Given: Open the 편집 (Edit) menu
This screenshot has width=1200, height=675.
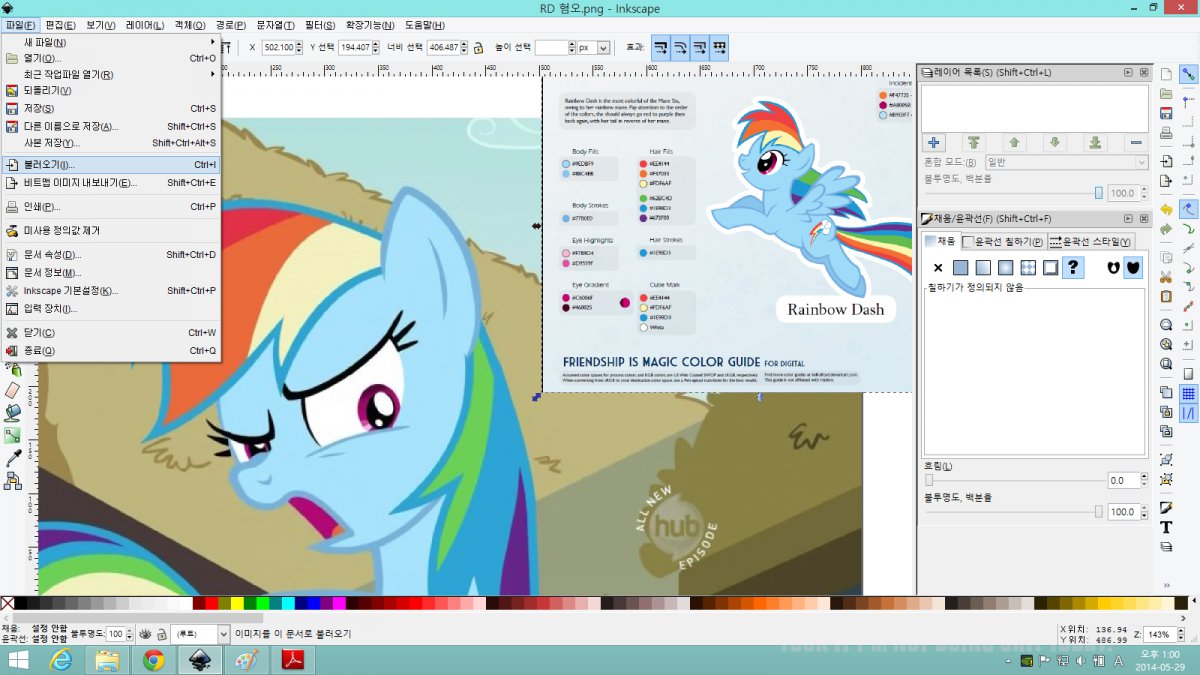Looking at the screenshot, I should tap(60, 25).
